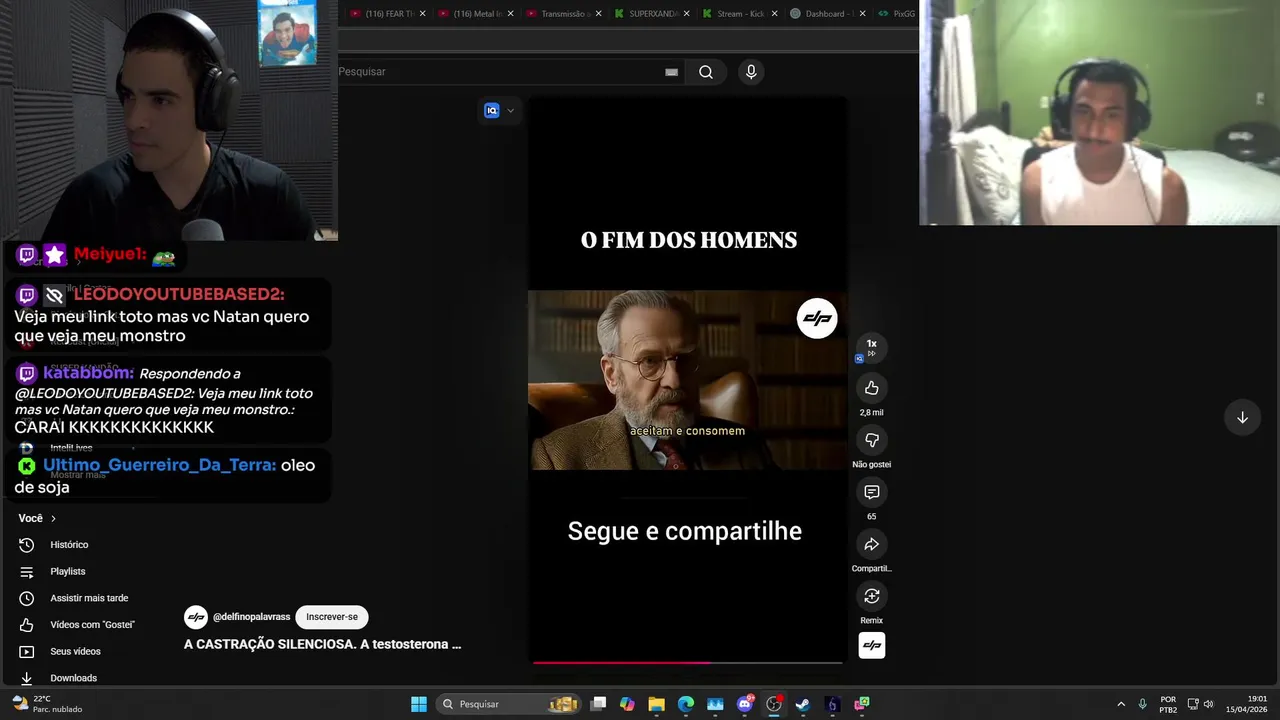Submit search with the magnifier button
1280x720 pixels.
coord(706,71)
